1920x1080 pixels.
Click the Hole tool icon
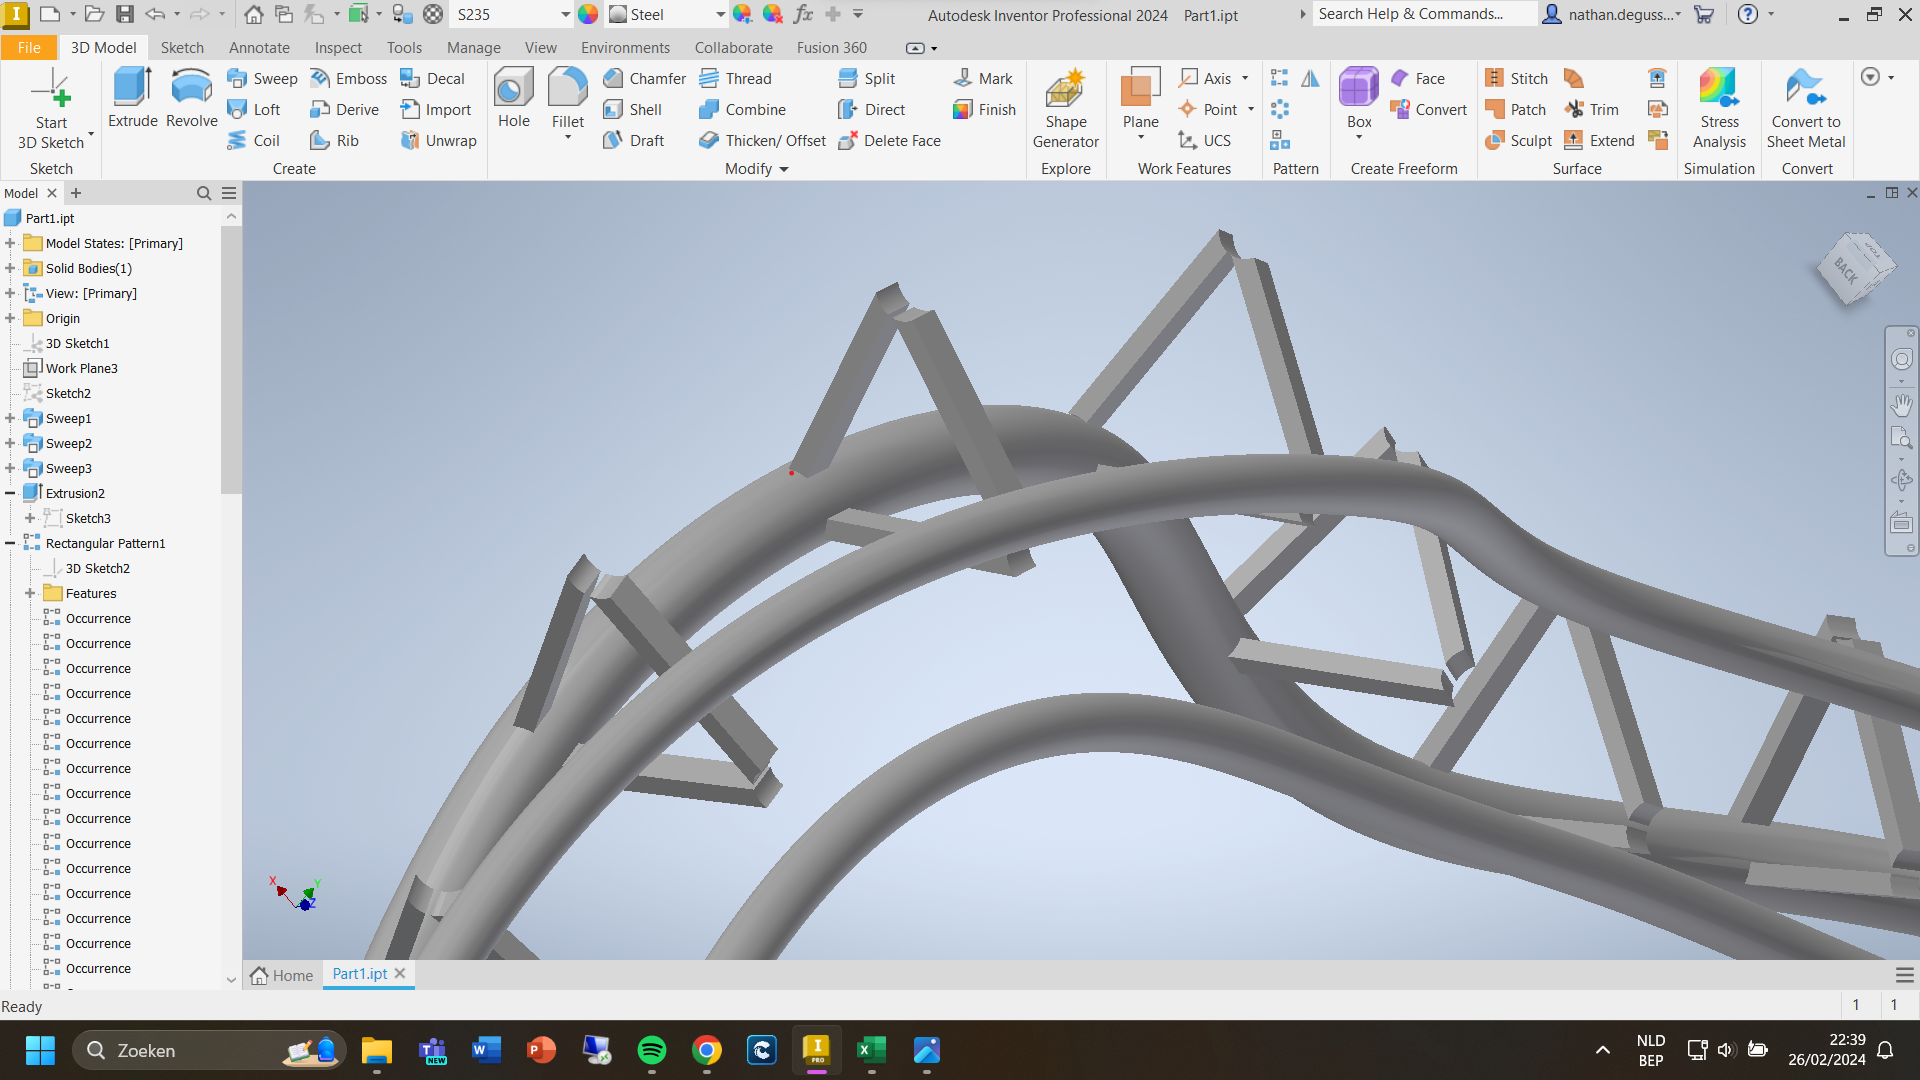click(x=513, y=88)
